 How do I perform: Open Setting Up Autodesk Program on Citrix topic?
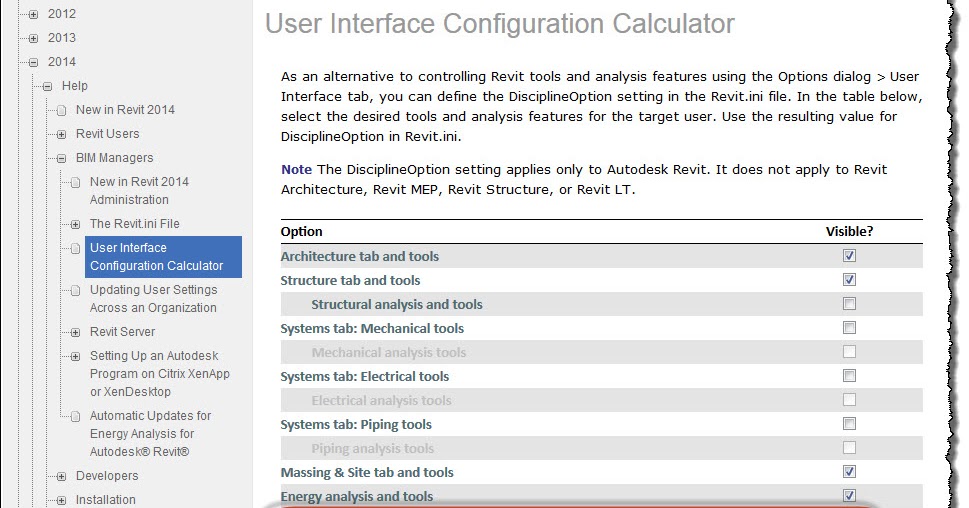159,374
